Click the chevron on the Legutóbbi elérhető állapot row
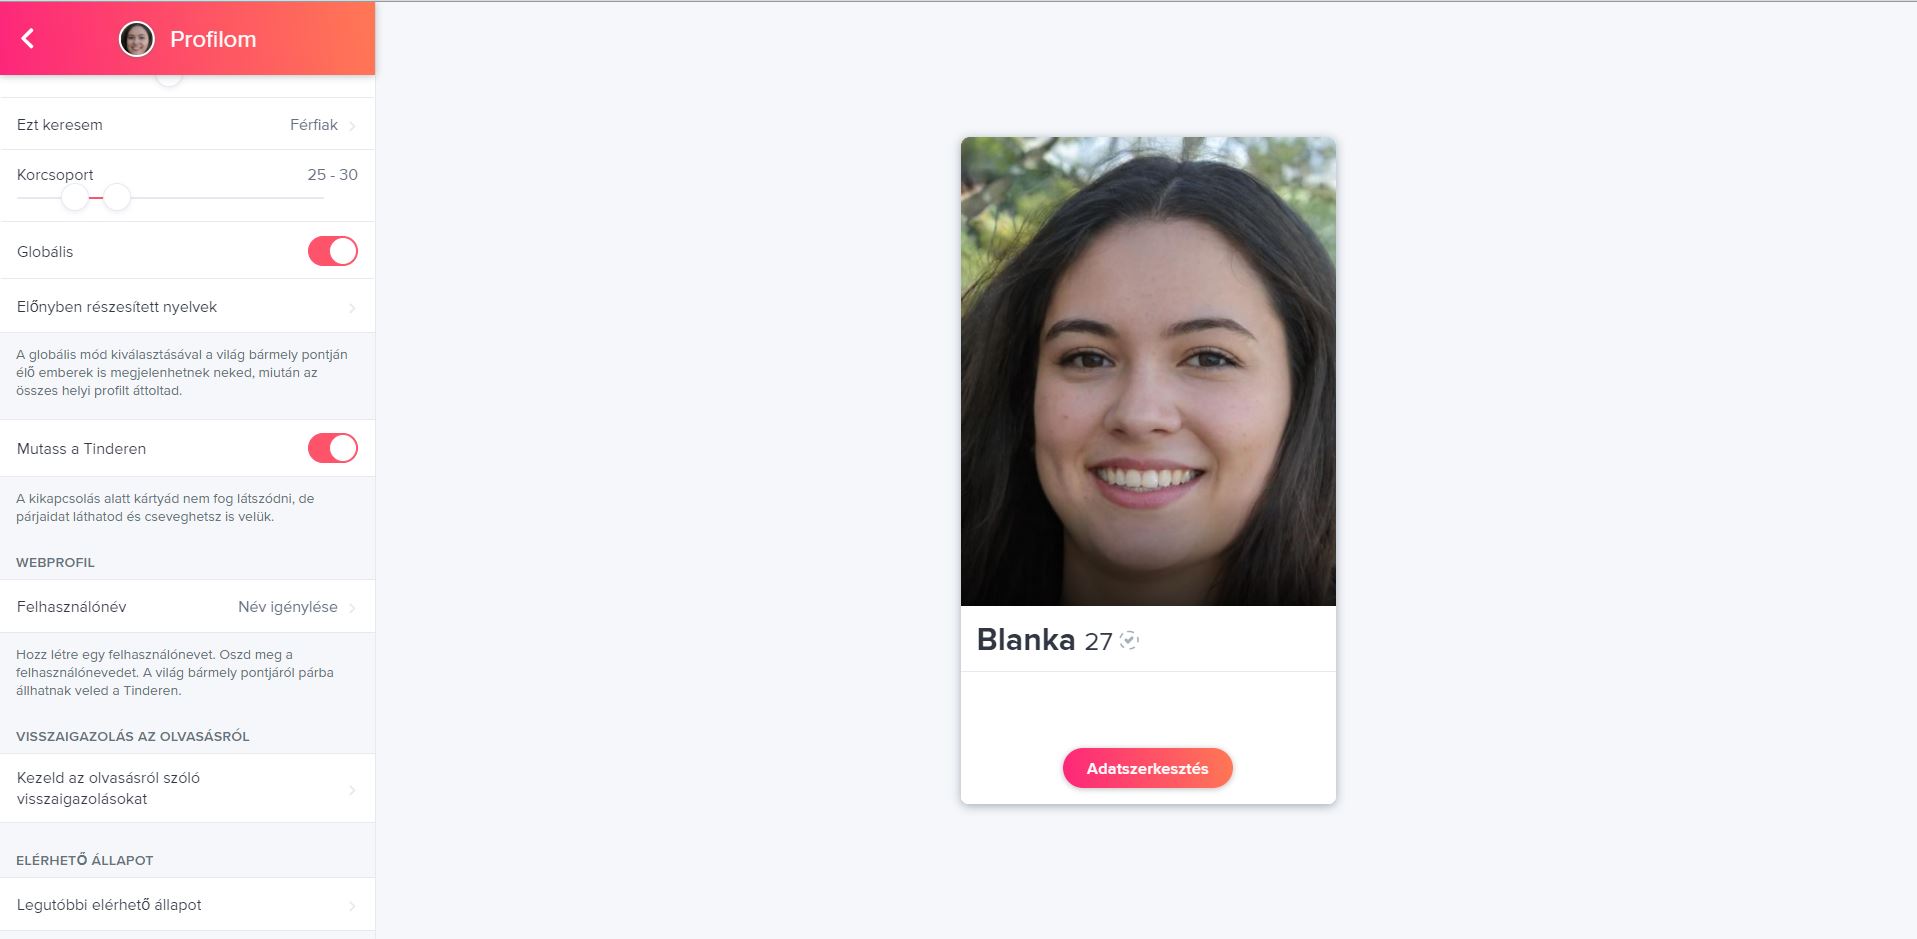This screenshot has height=939, width=1917. (x=352, y=906)
